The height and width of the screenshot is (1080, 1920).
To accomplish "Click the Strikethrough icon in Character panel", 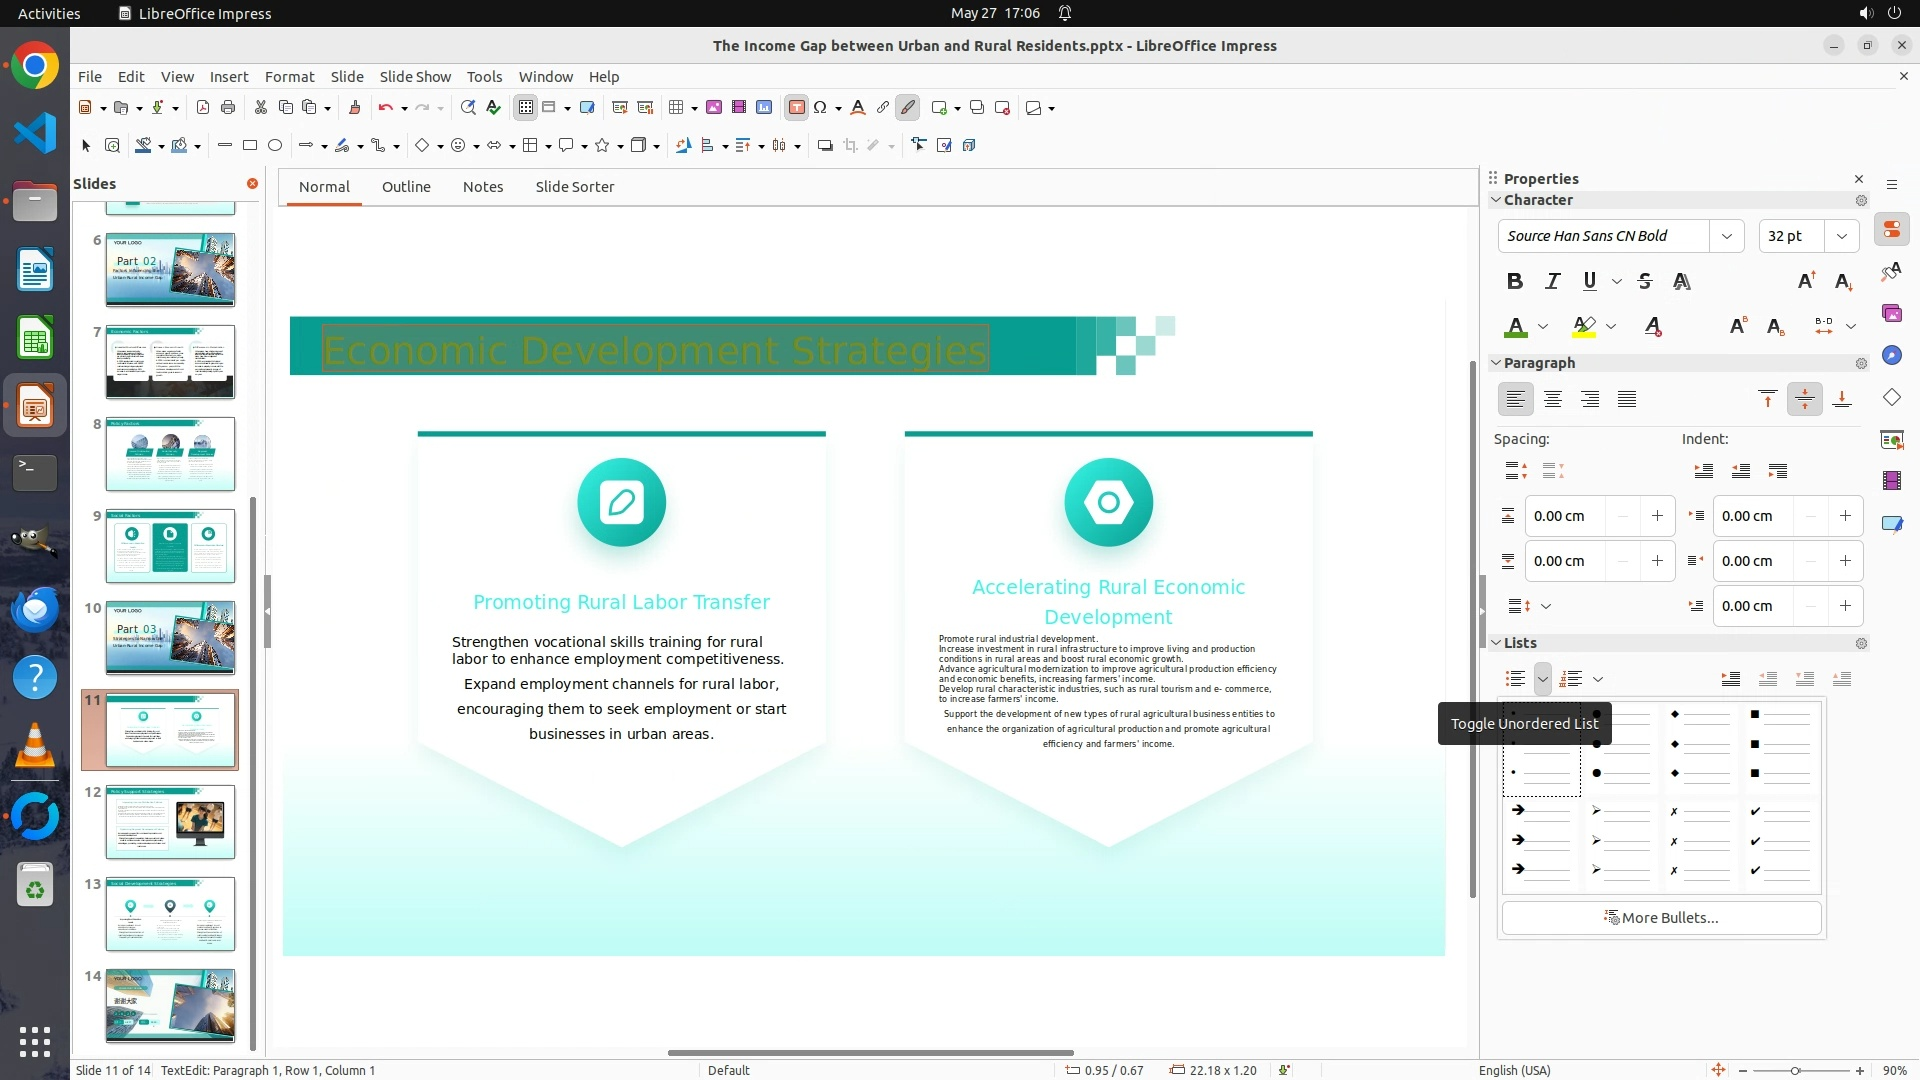I will point(1645,281).
